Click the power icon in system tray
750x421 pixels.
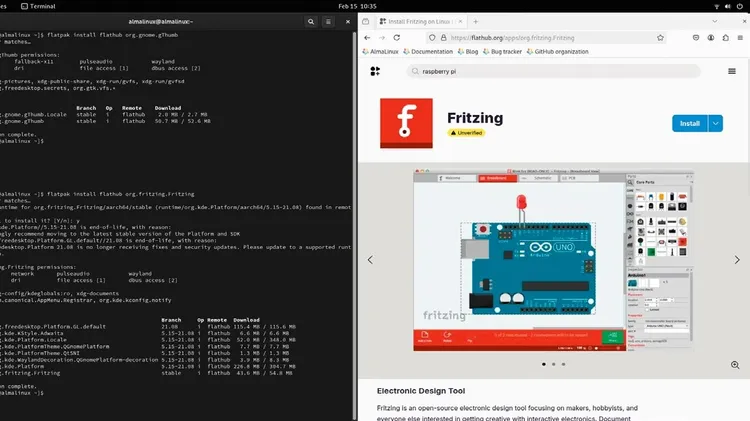[740, 6]
